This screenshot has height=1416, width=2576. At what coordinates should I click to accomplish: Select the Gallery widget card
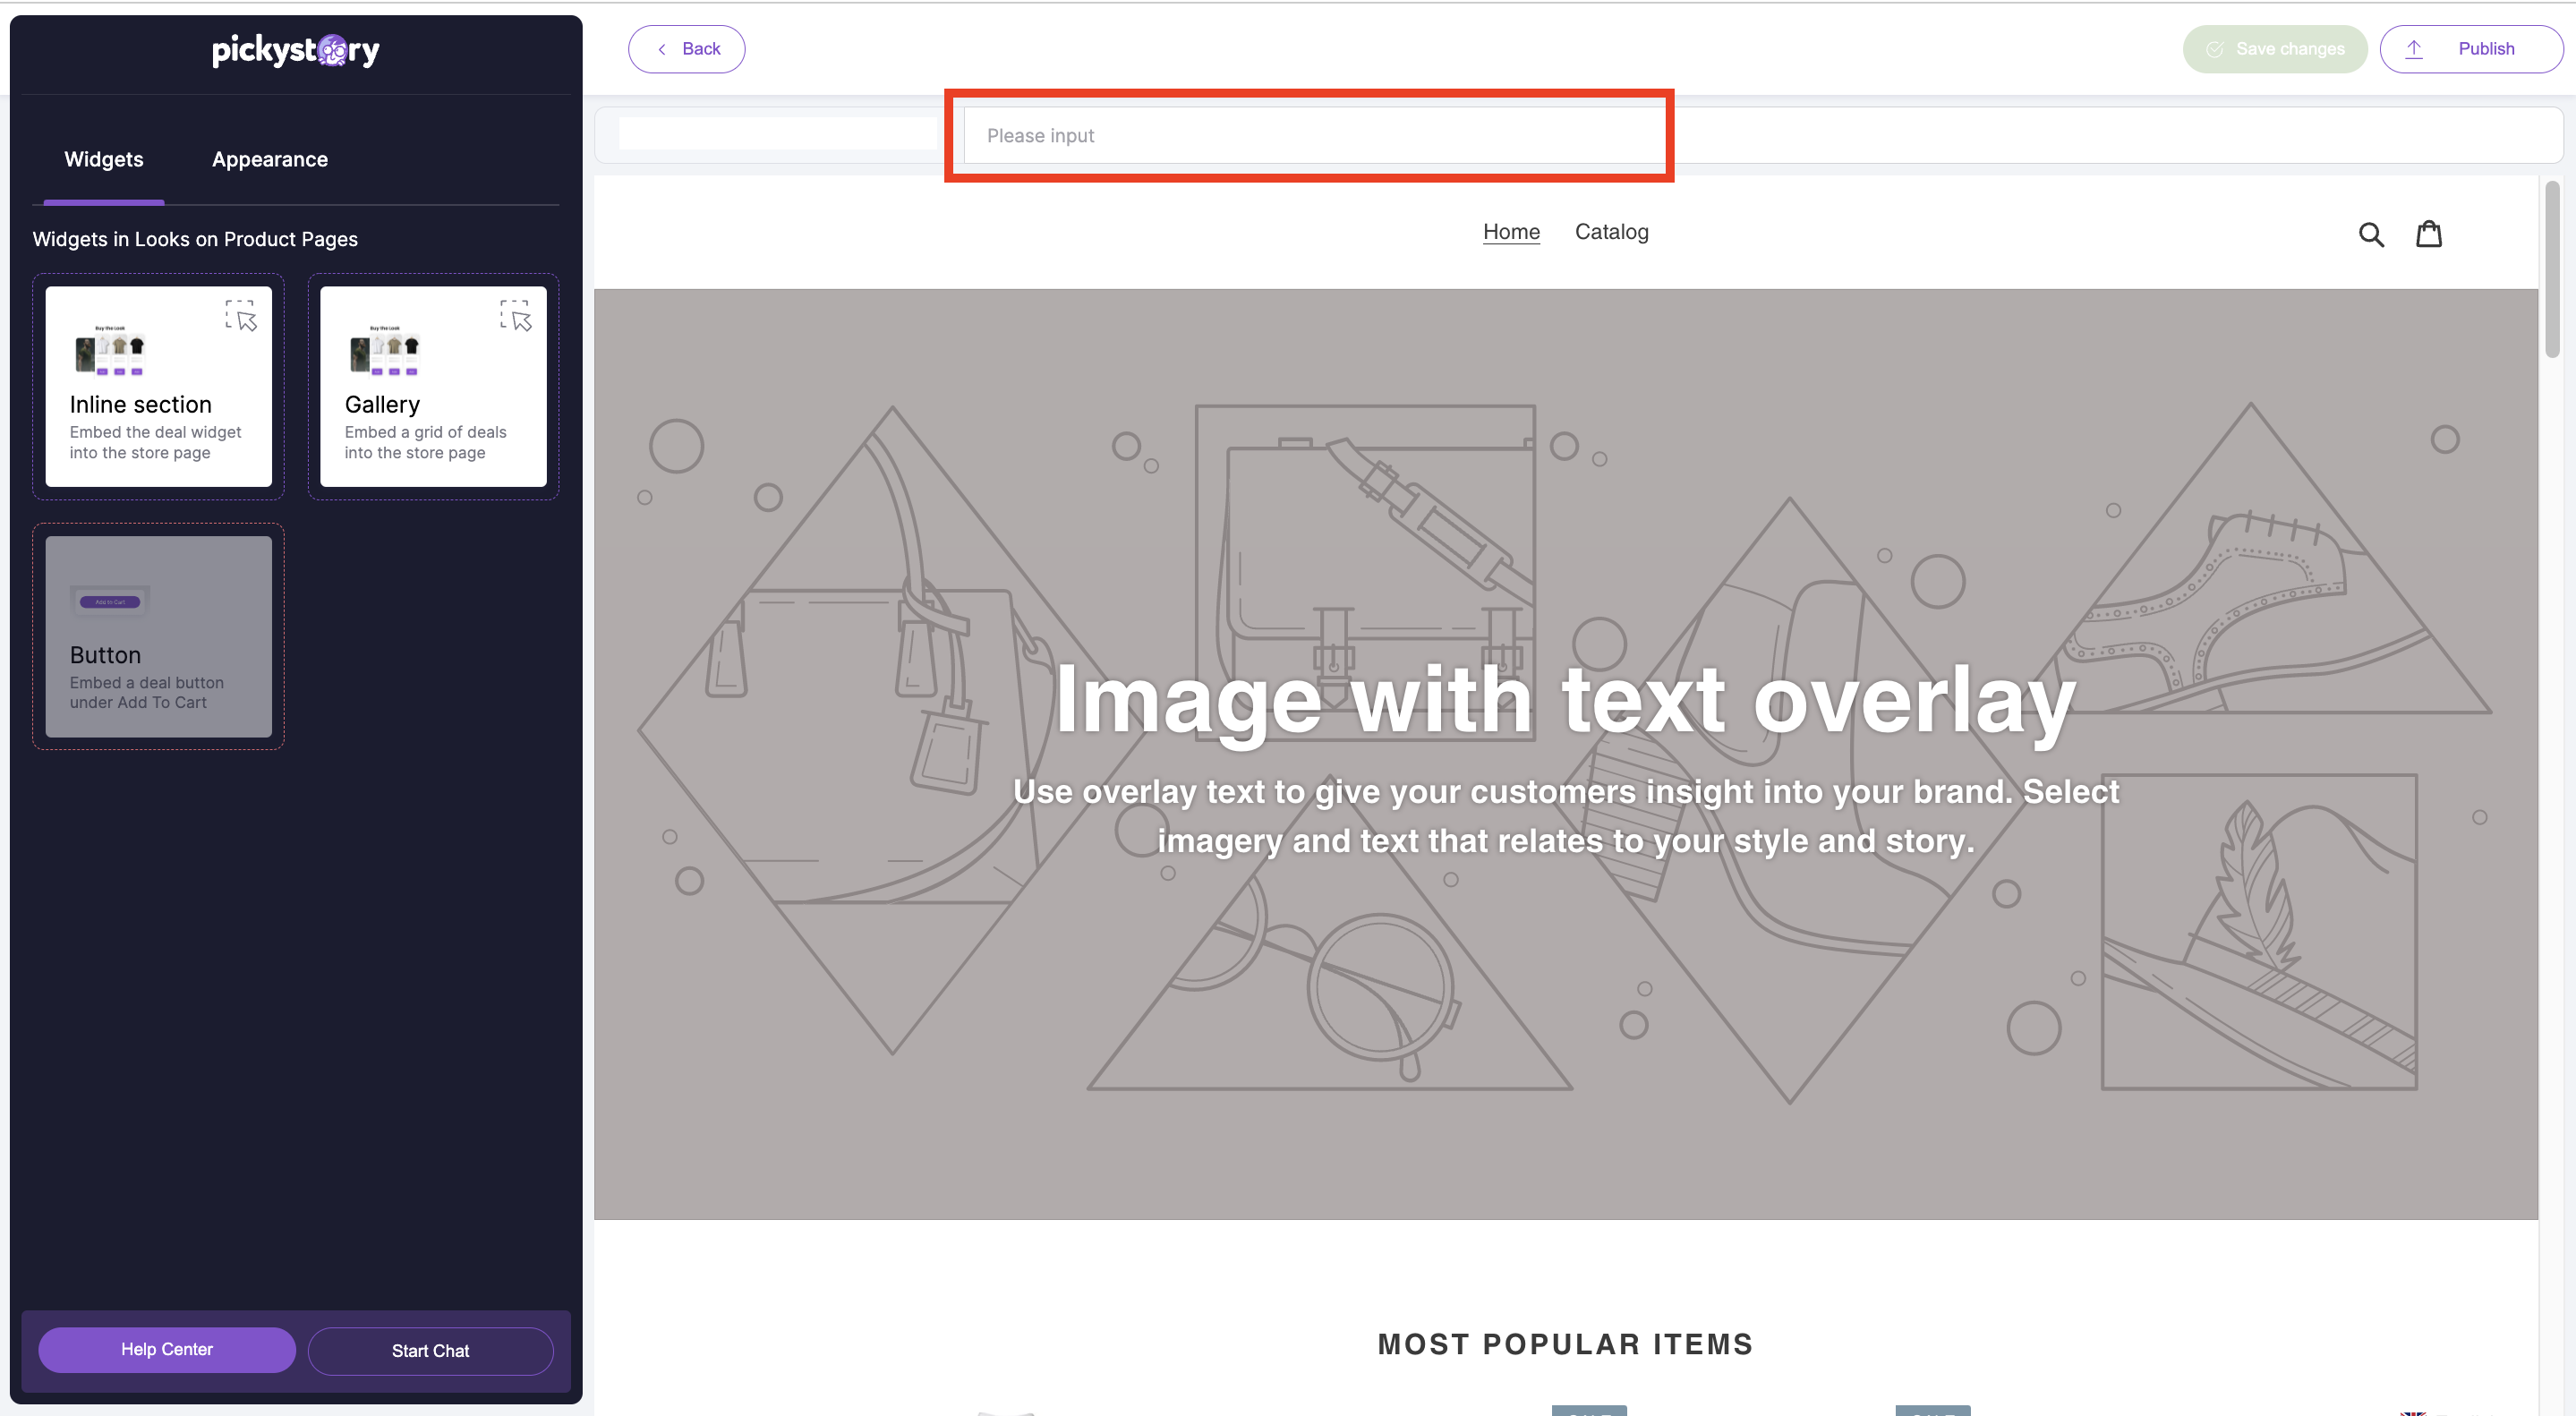click(431, 387)
